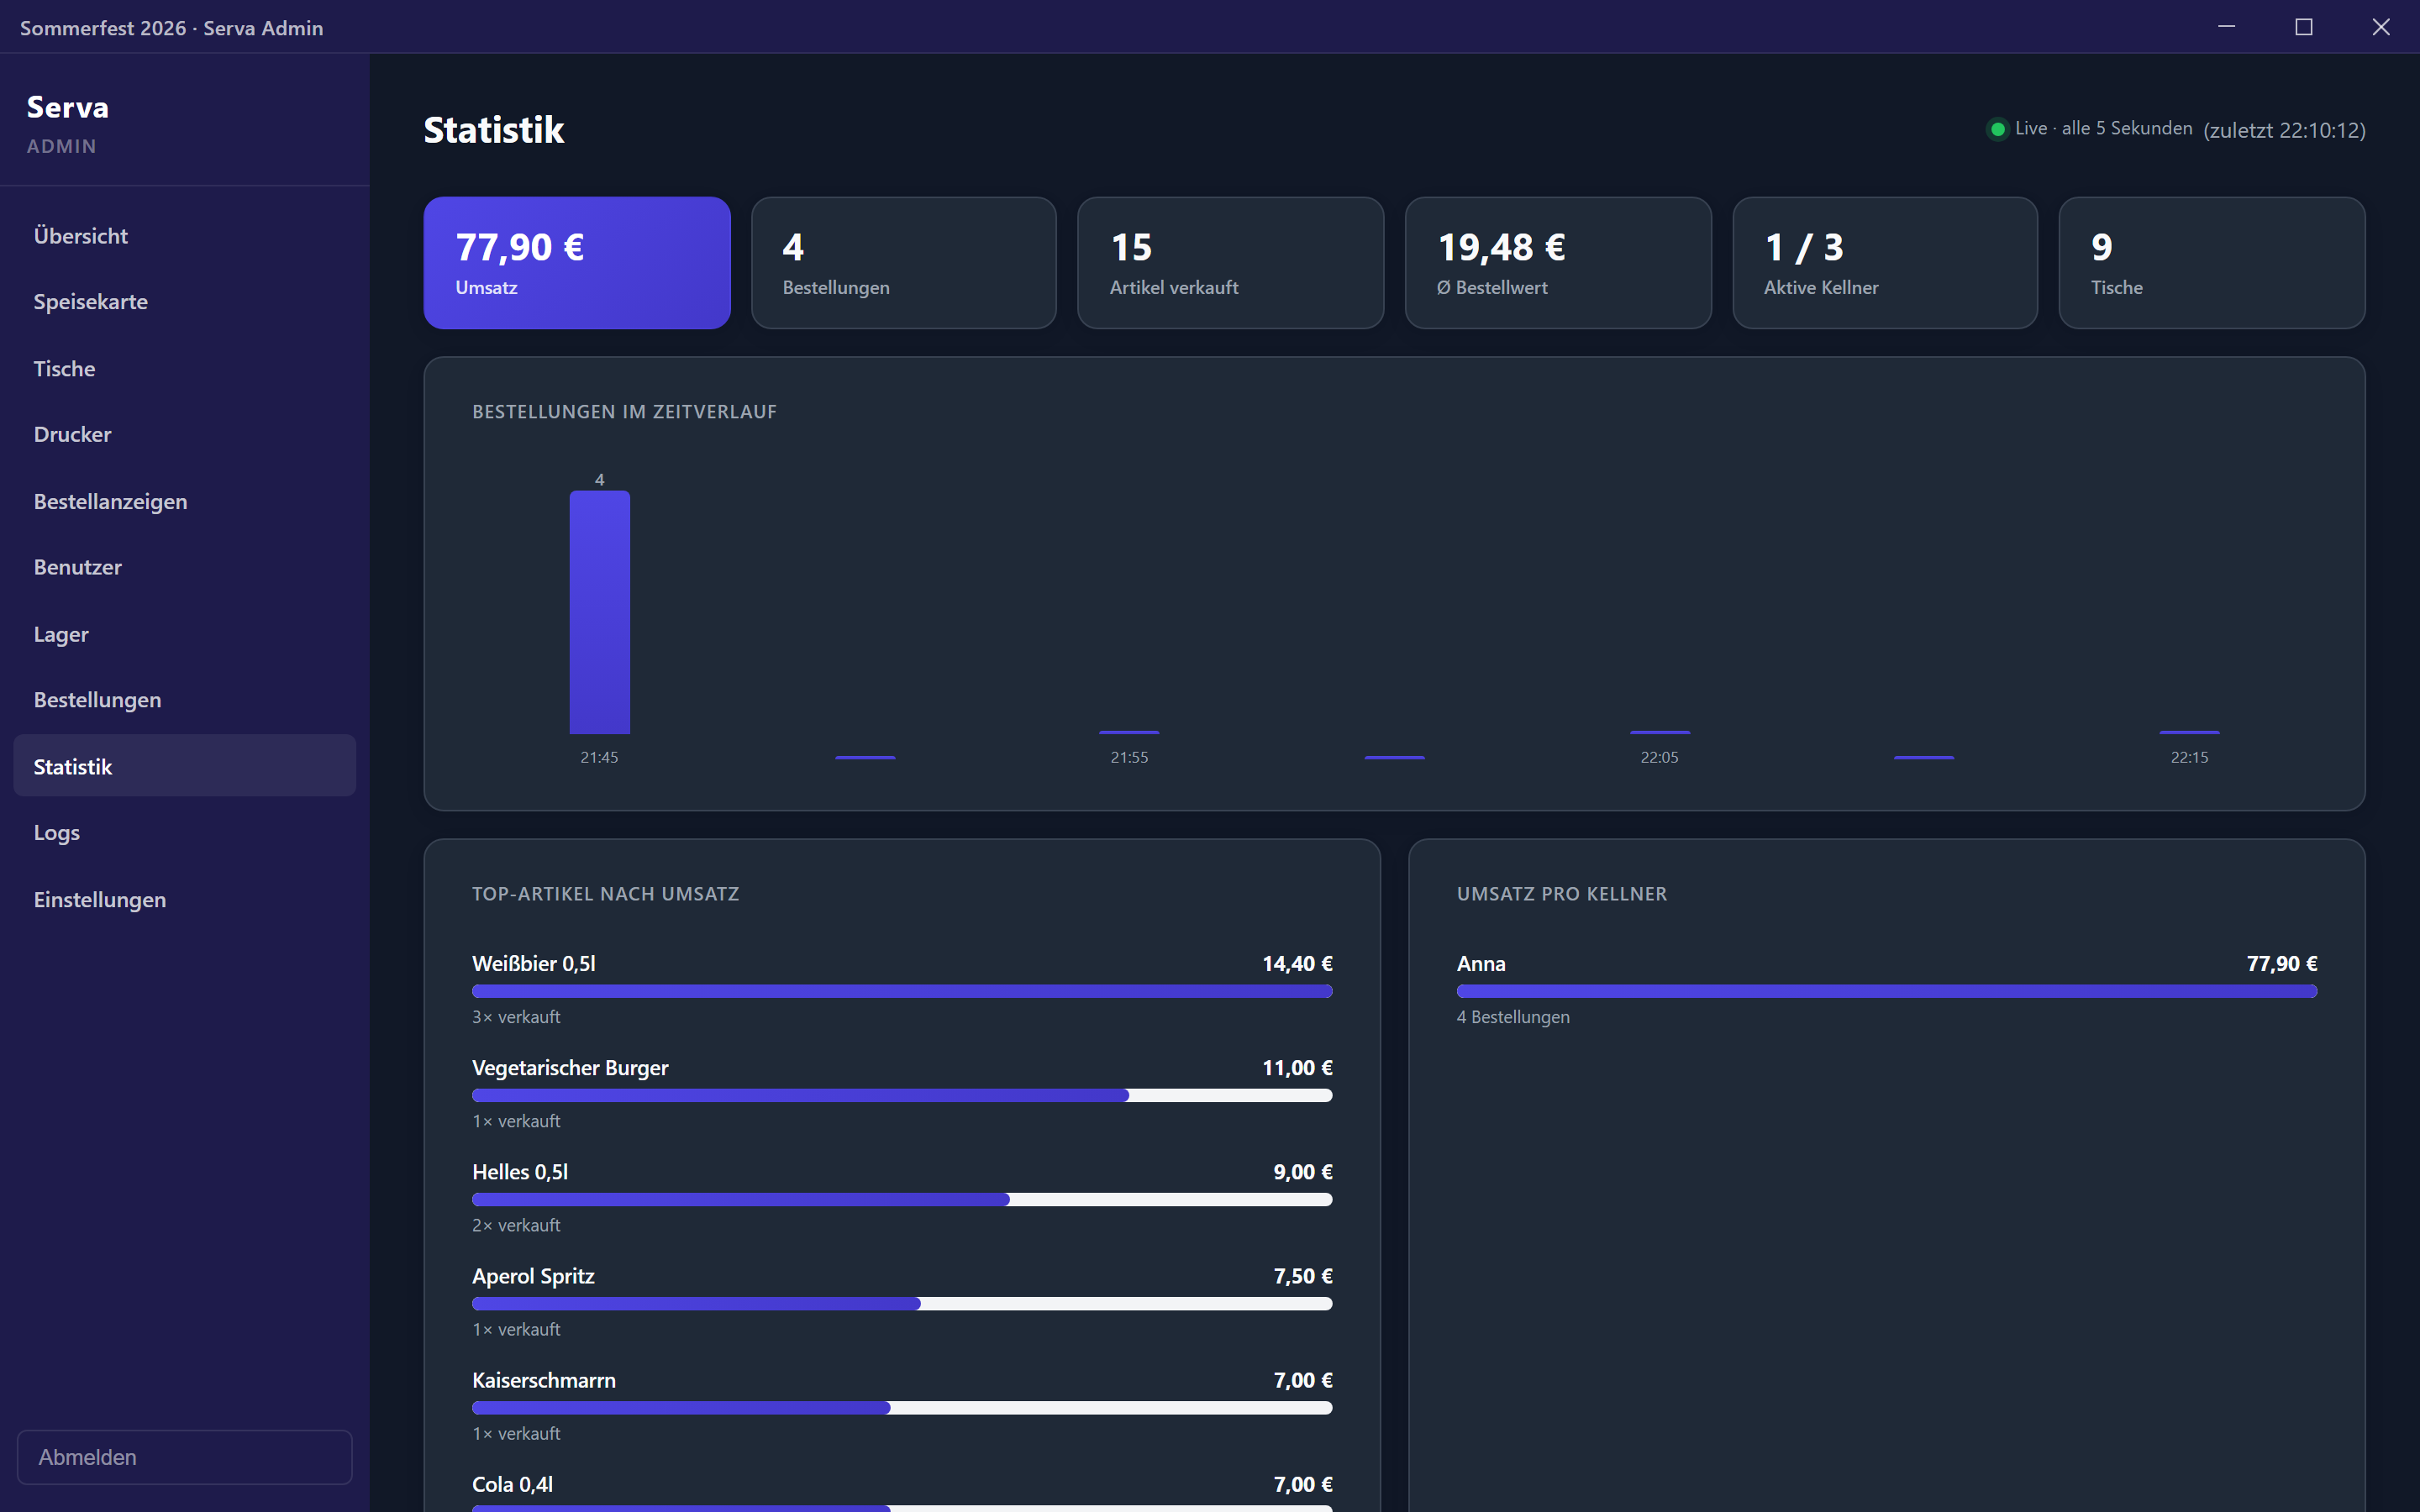The image size is (2420, 1512).
Task: Click the Kaiserschmarrn revenue bar
Action: 902,1407
